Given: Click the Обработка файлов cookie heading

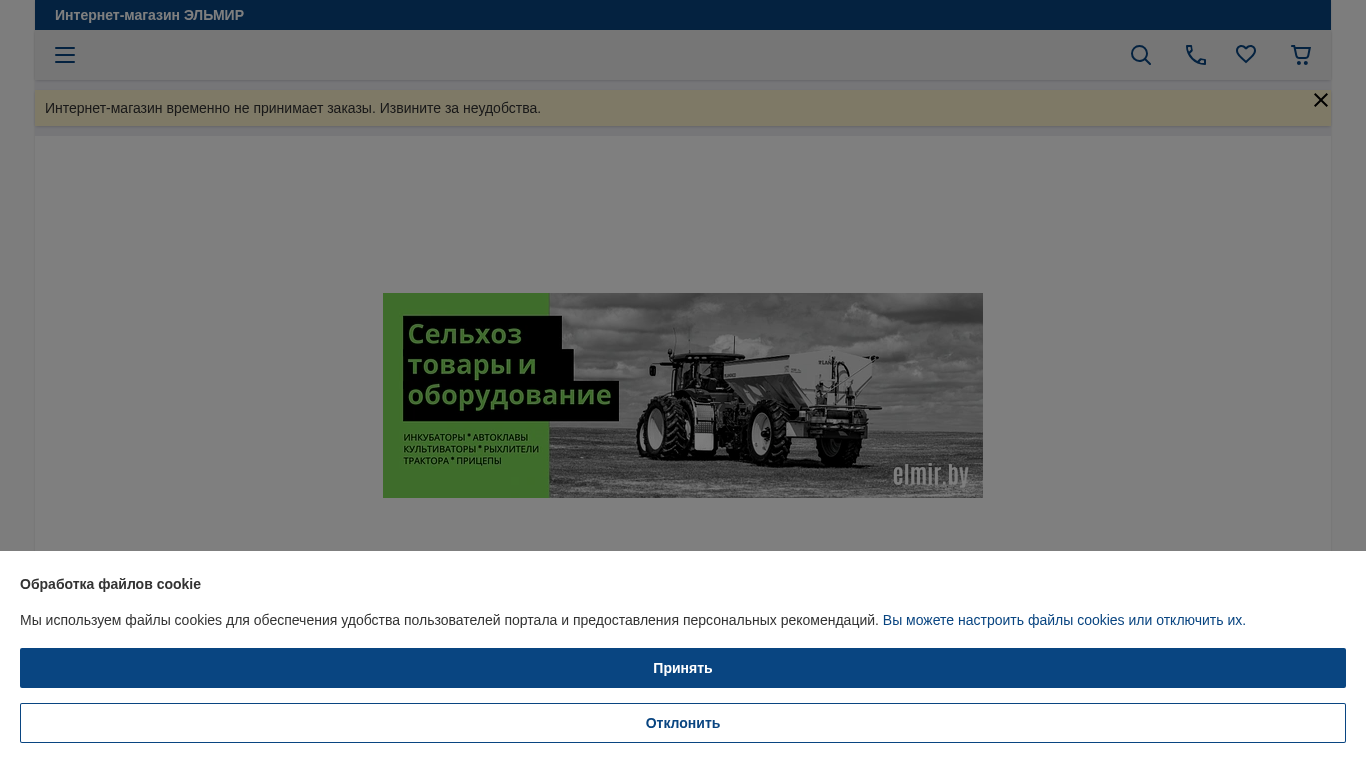Looking at the screenshot, I should (110, 584).
